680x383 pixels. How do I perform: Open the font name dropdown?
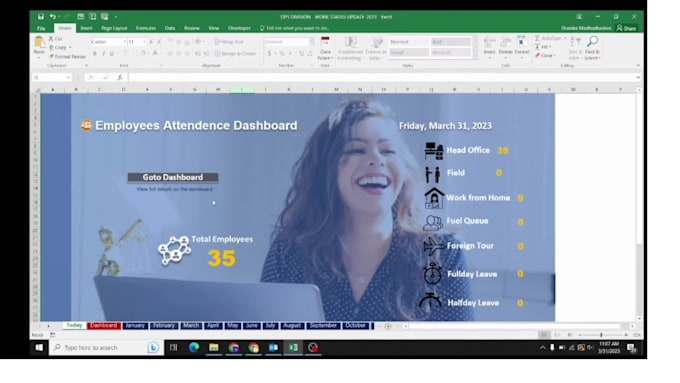pos(125,42)
